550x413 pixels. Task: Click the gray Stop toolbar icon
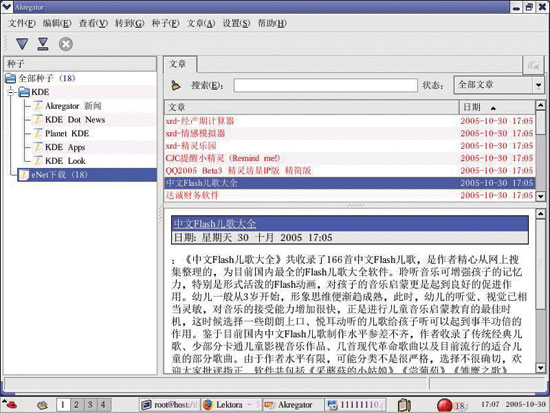pyautogui.click(x=66, y=44)
